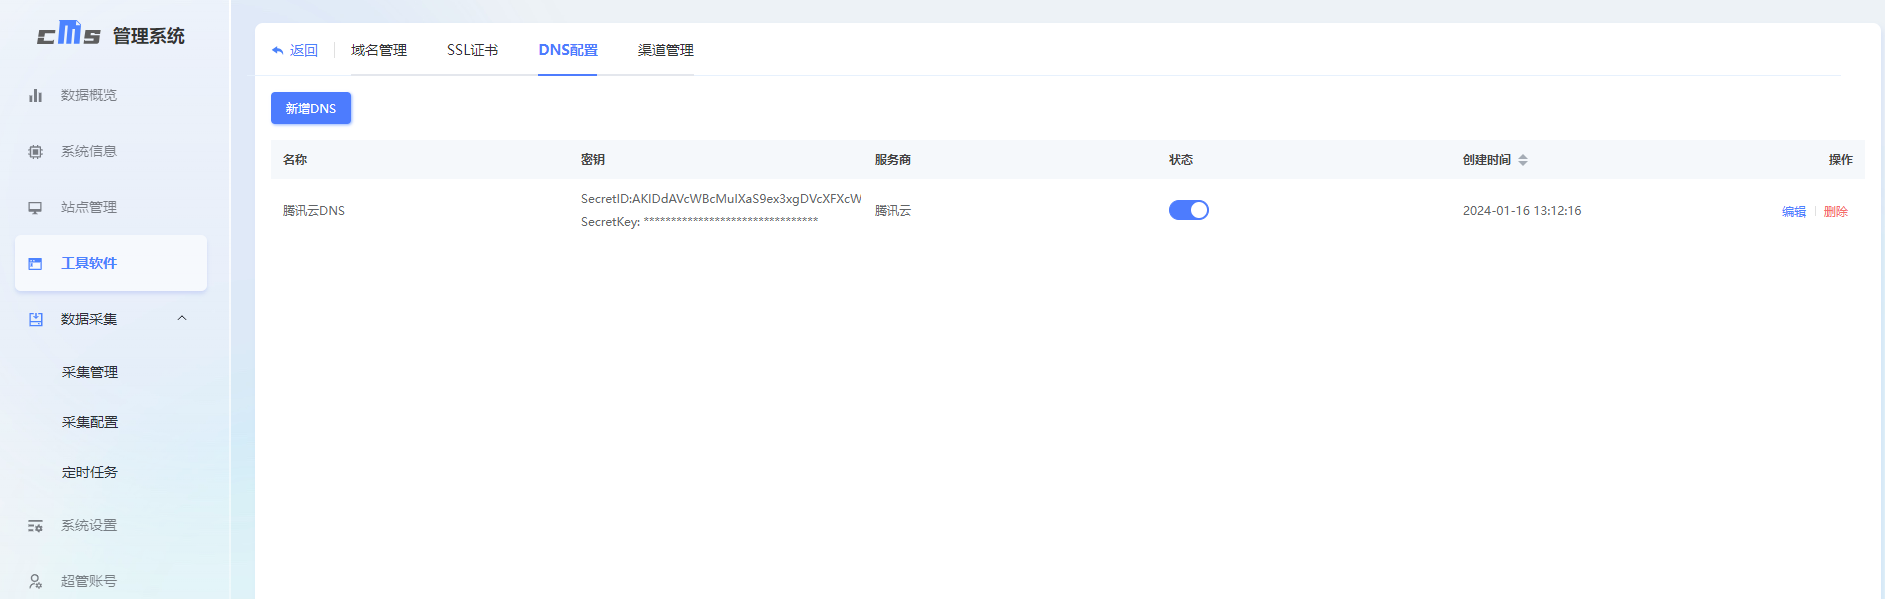The width and height of the screenshot is (1885, 599).
Task: Open 定时任务 submenu item
Action: [x=90, y=472]
